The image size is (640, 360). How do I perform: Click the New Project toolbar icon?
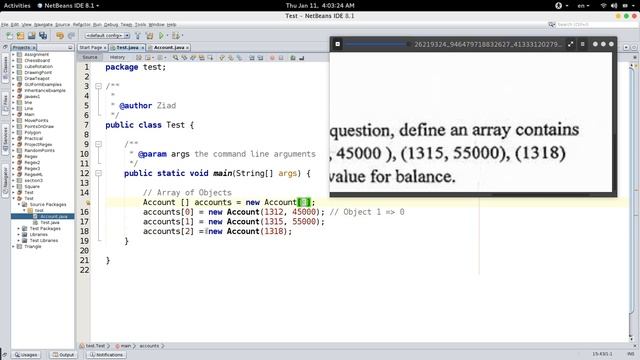click(x=20, y=36)
